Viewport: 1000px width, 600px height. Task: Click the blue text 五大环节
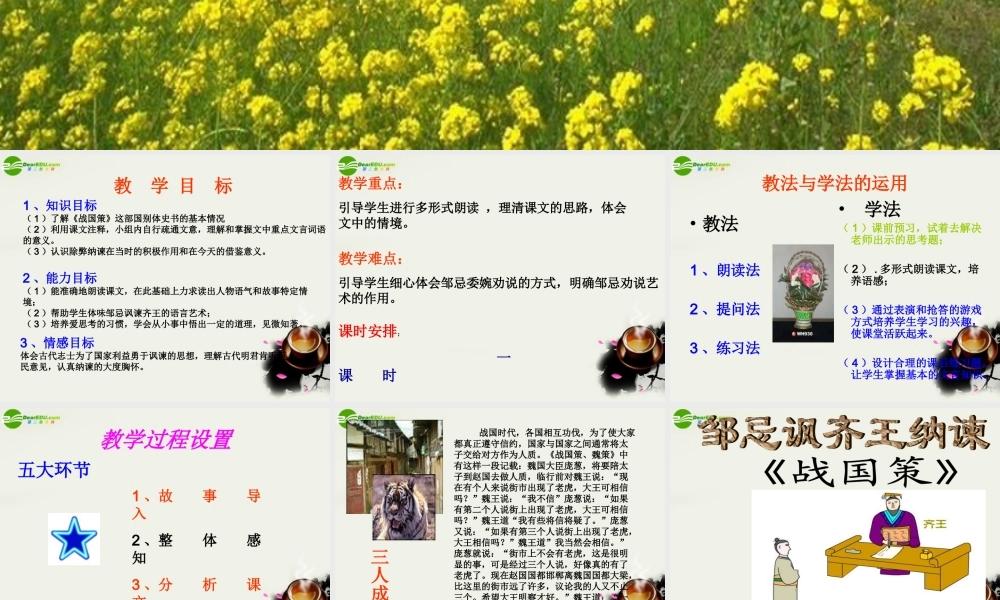54,470
